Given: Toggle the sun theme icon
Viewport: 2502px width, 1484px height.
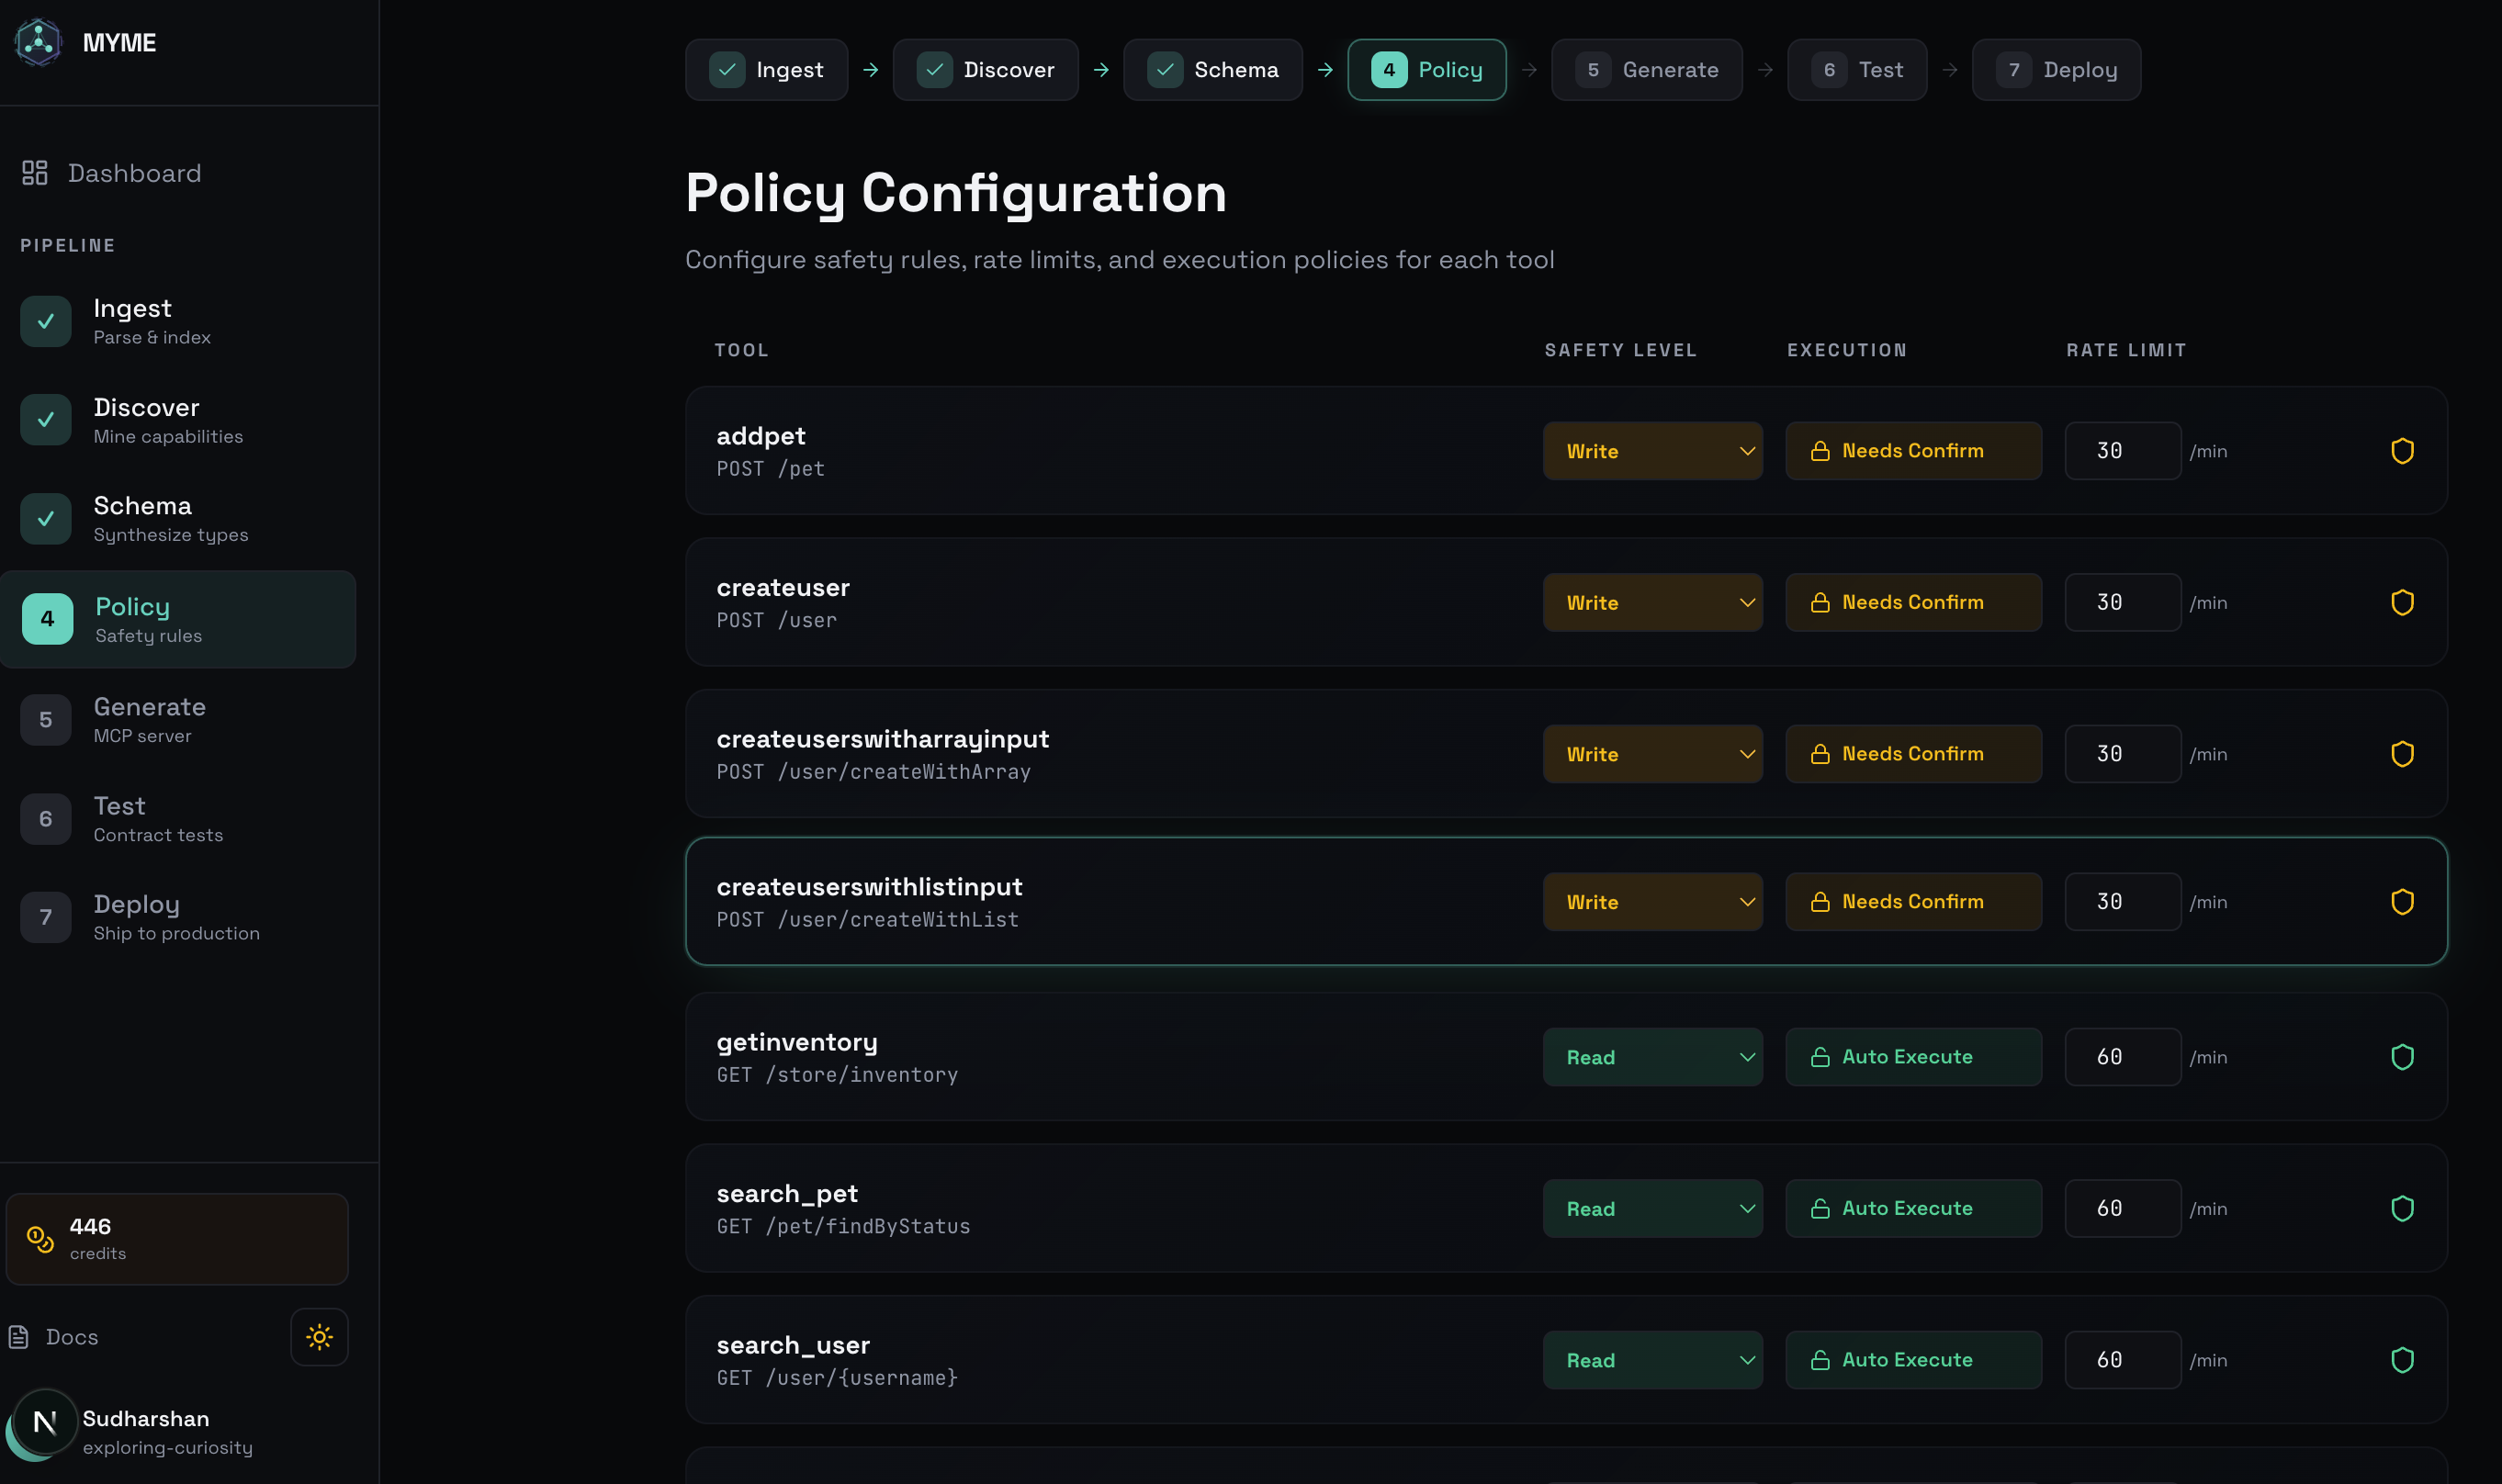Looking at the screenshot, I should [319, 1337].
